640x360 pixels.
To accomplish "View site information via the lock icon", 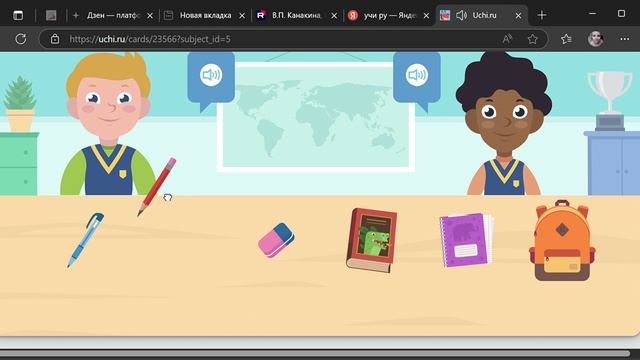I will (x=55, y=39).
